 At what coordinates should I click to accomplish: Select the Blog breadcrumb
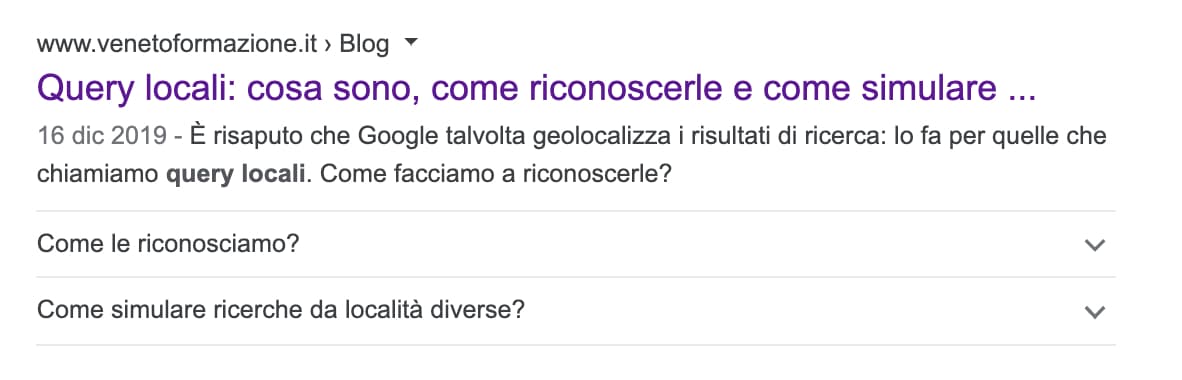tap(364, 44)
